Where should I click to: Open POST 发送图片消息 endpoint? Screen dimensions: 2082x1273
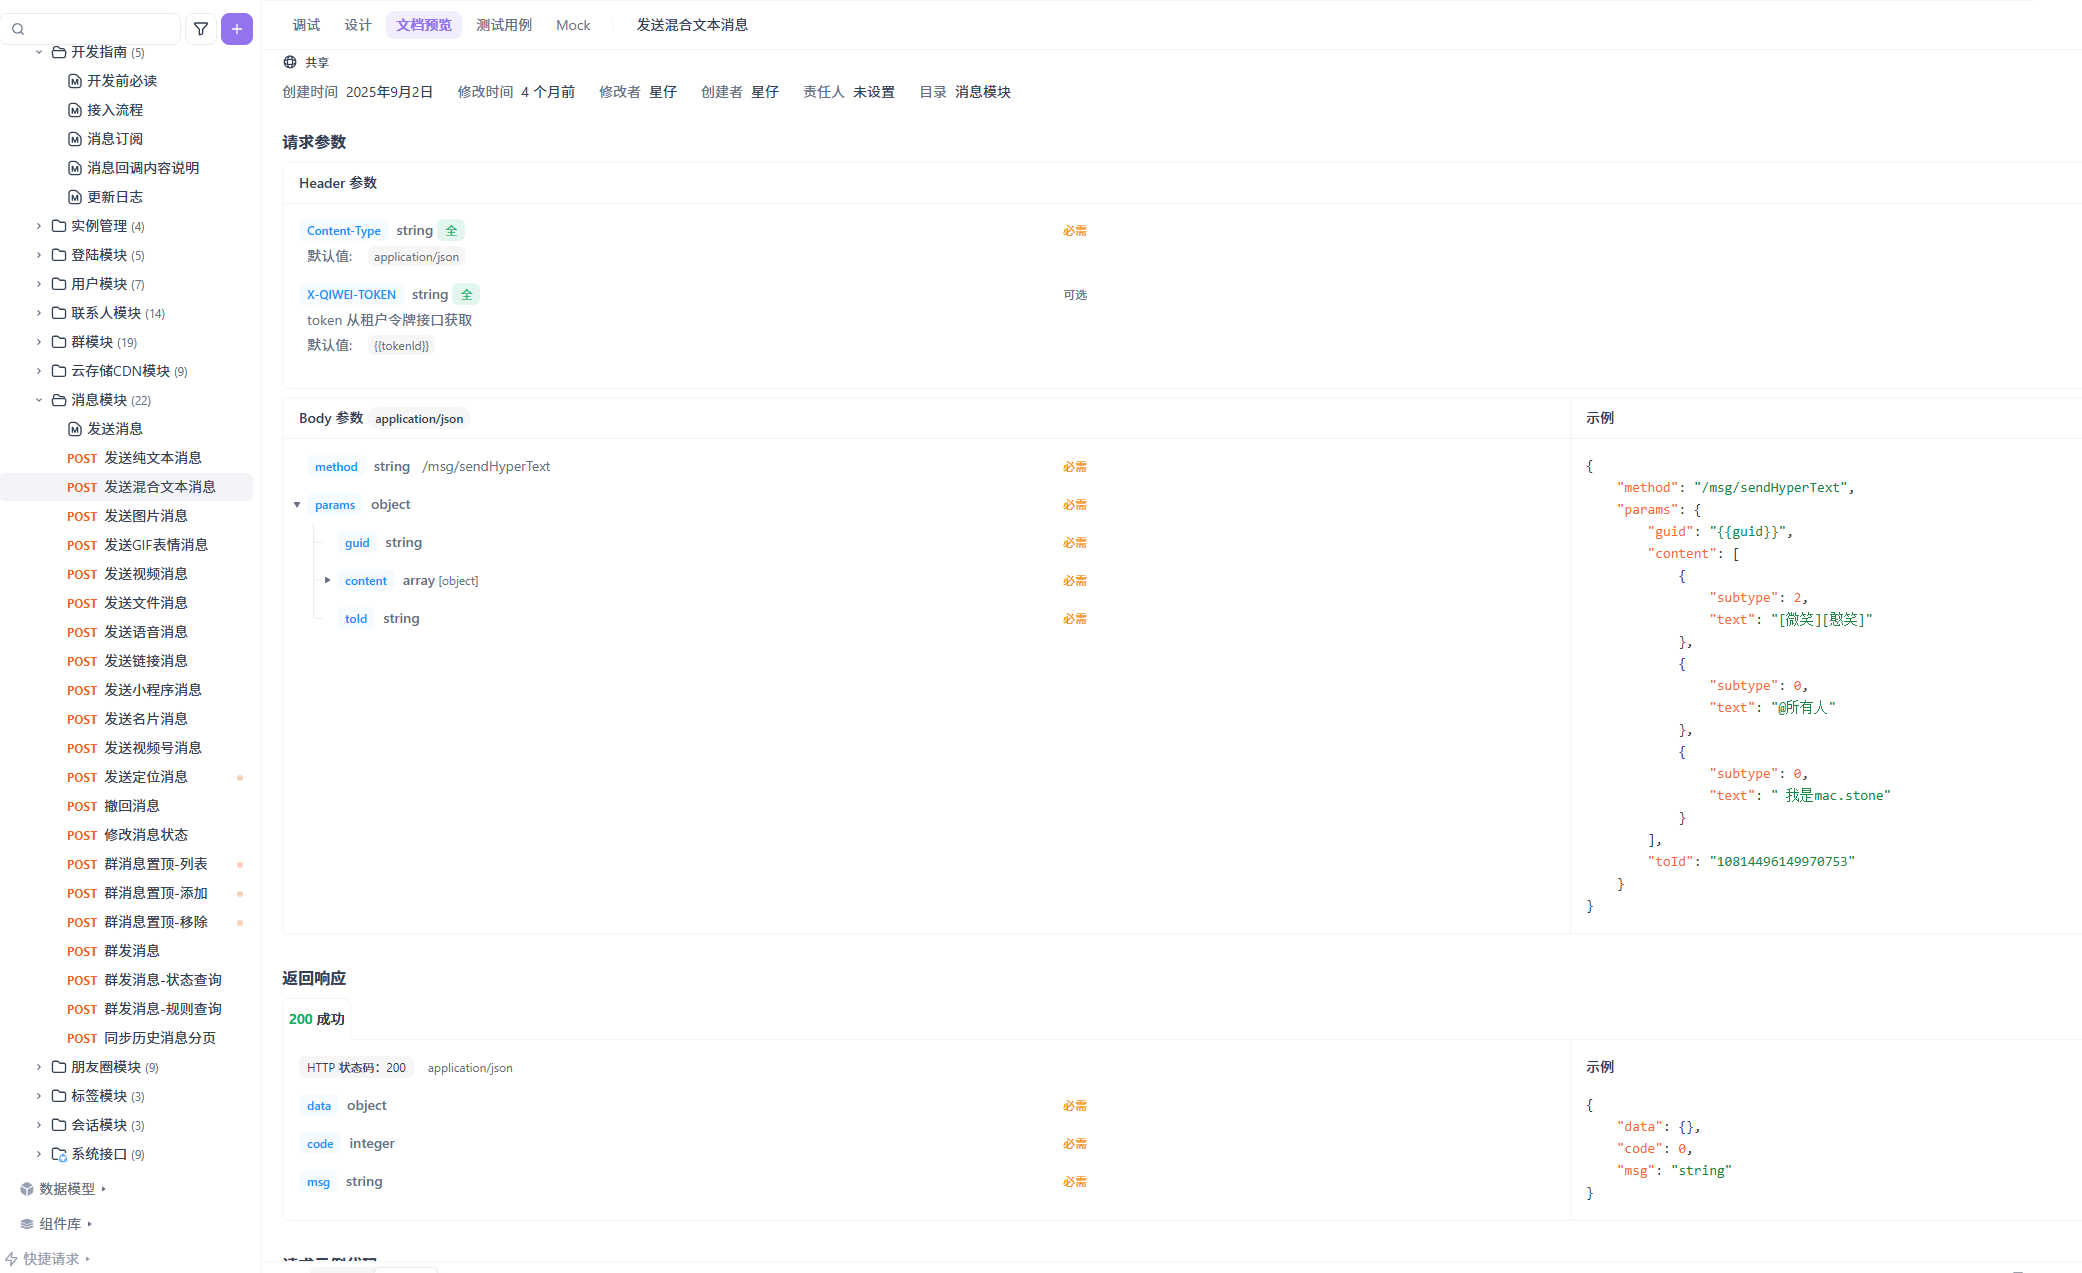[x=145, y=516]
